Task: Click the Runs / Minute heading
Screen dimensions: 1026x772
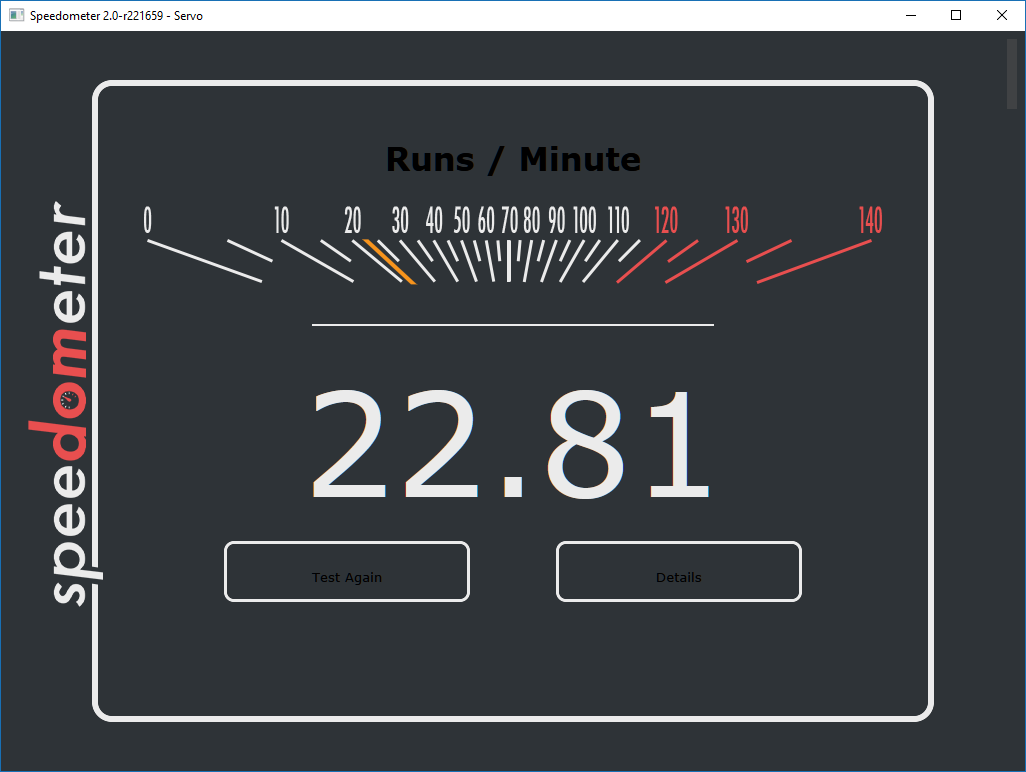Action: [513, 160]
